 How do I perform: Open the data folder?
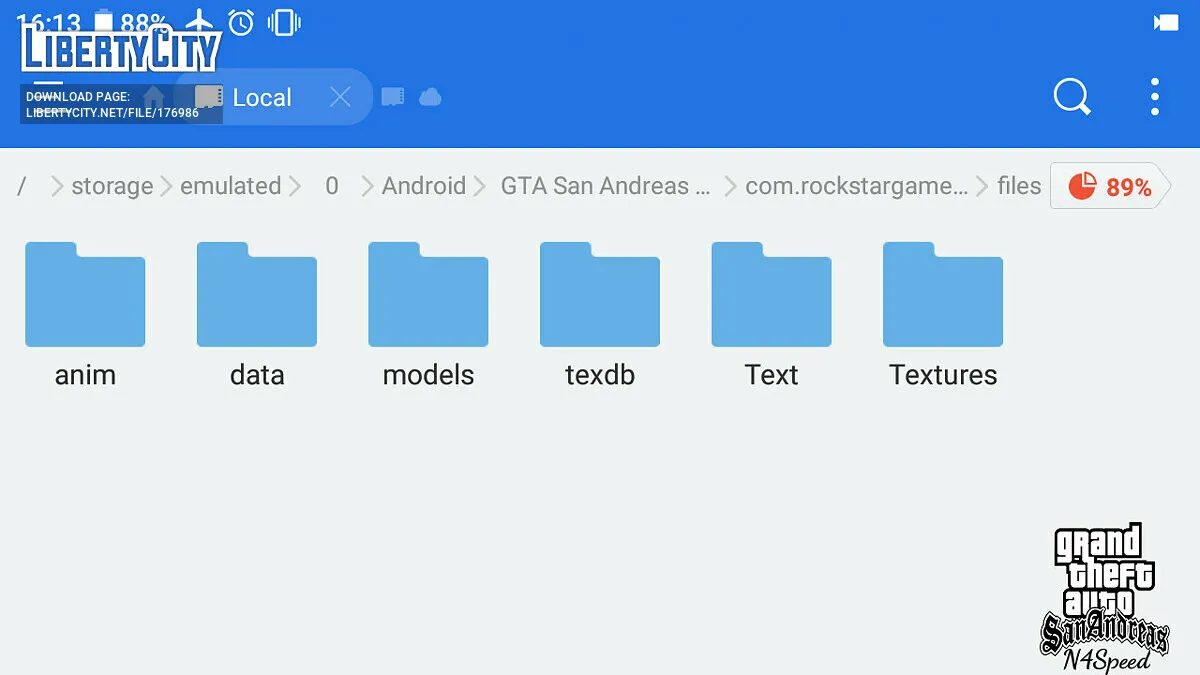pyautogui.click(x=257, y=316)
